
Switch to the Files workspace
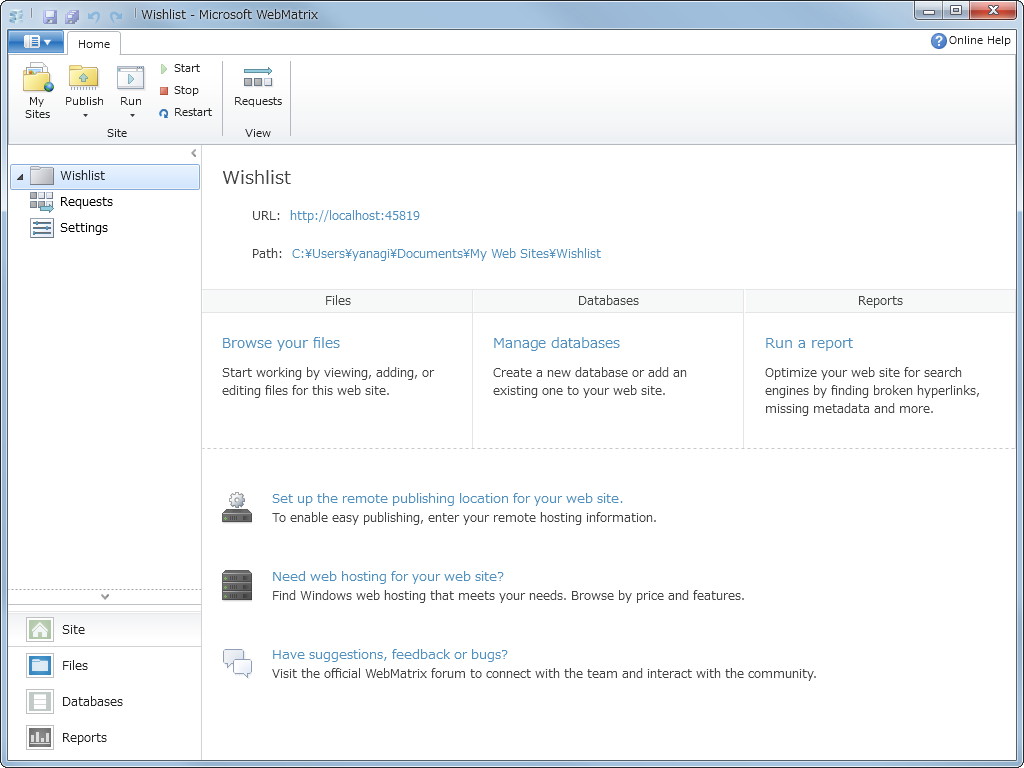click(74, 665)
